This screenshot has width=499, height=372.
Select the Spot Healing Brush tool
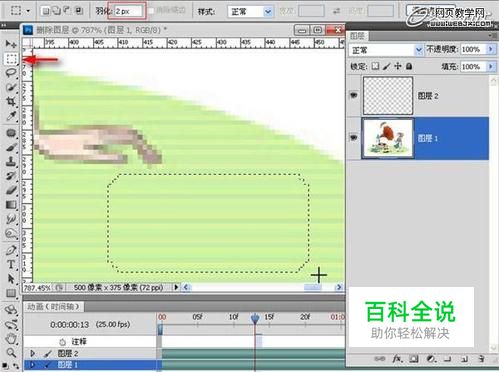11,133
